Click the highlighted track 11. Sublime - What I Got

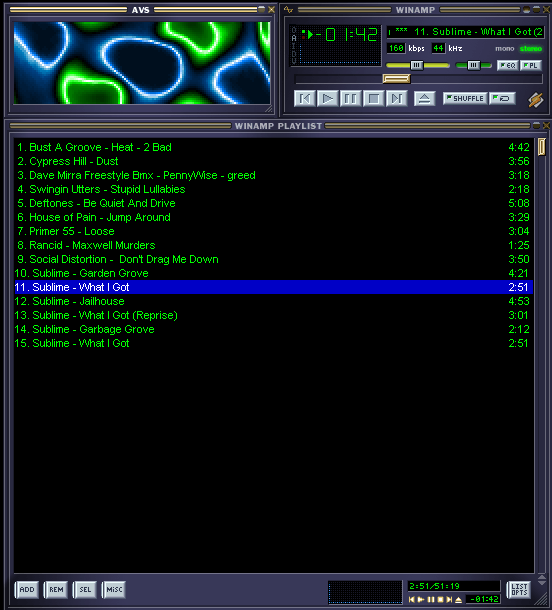click(x=273, y=287)
